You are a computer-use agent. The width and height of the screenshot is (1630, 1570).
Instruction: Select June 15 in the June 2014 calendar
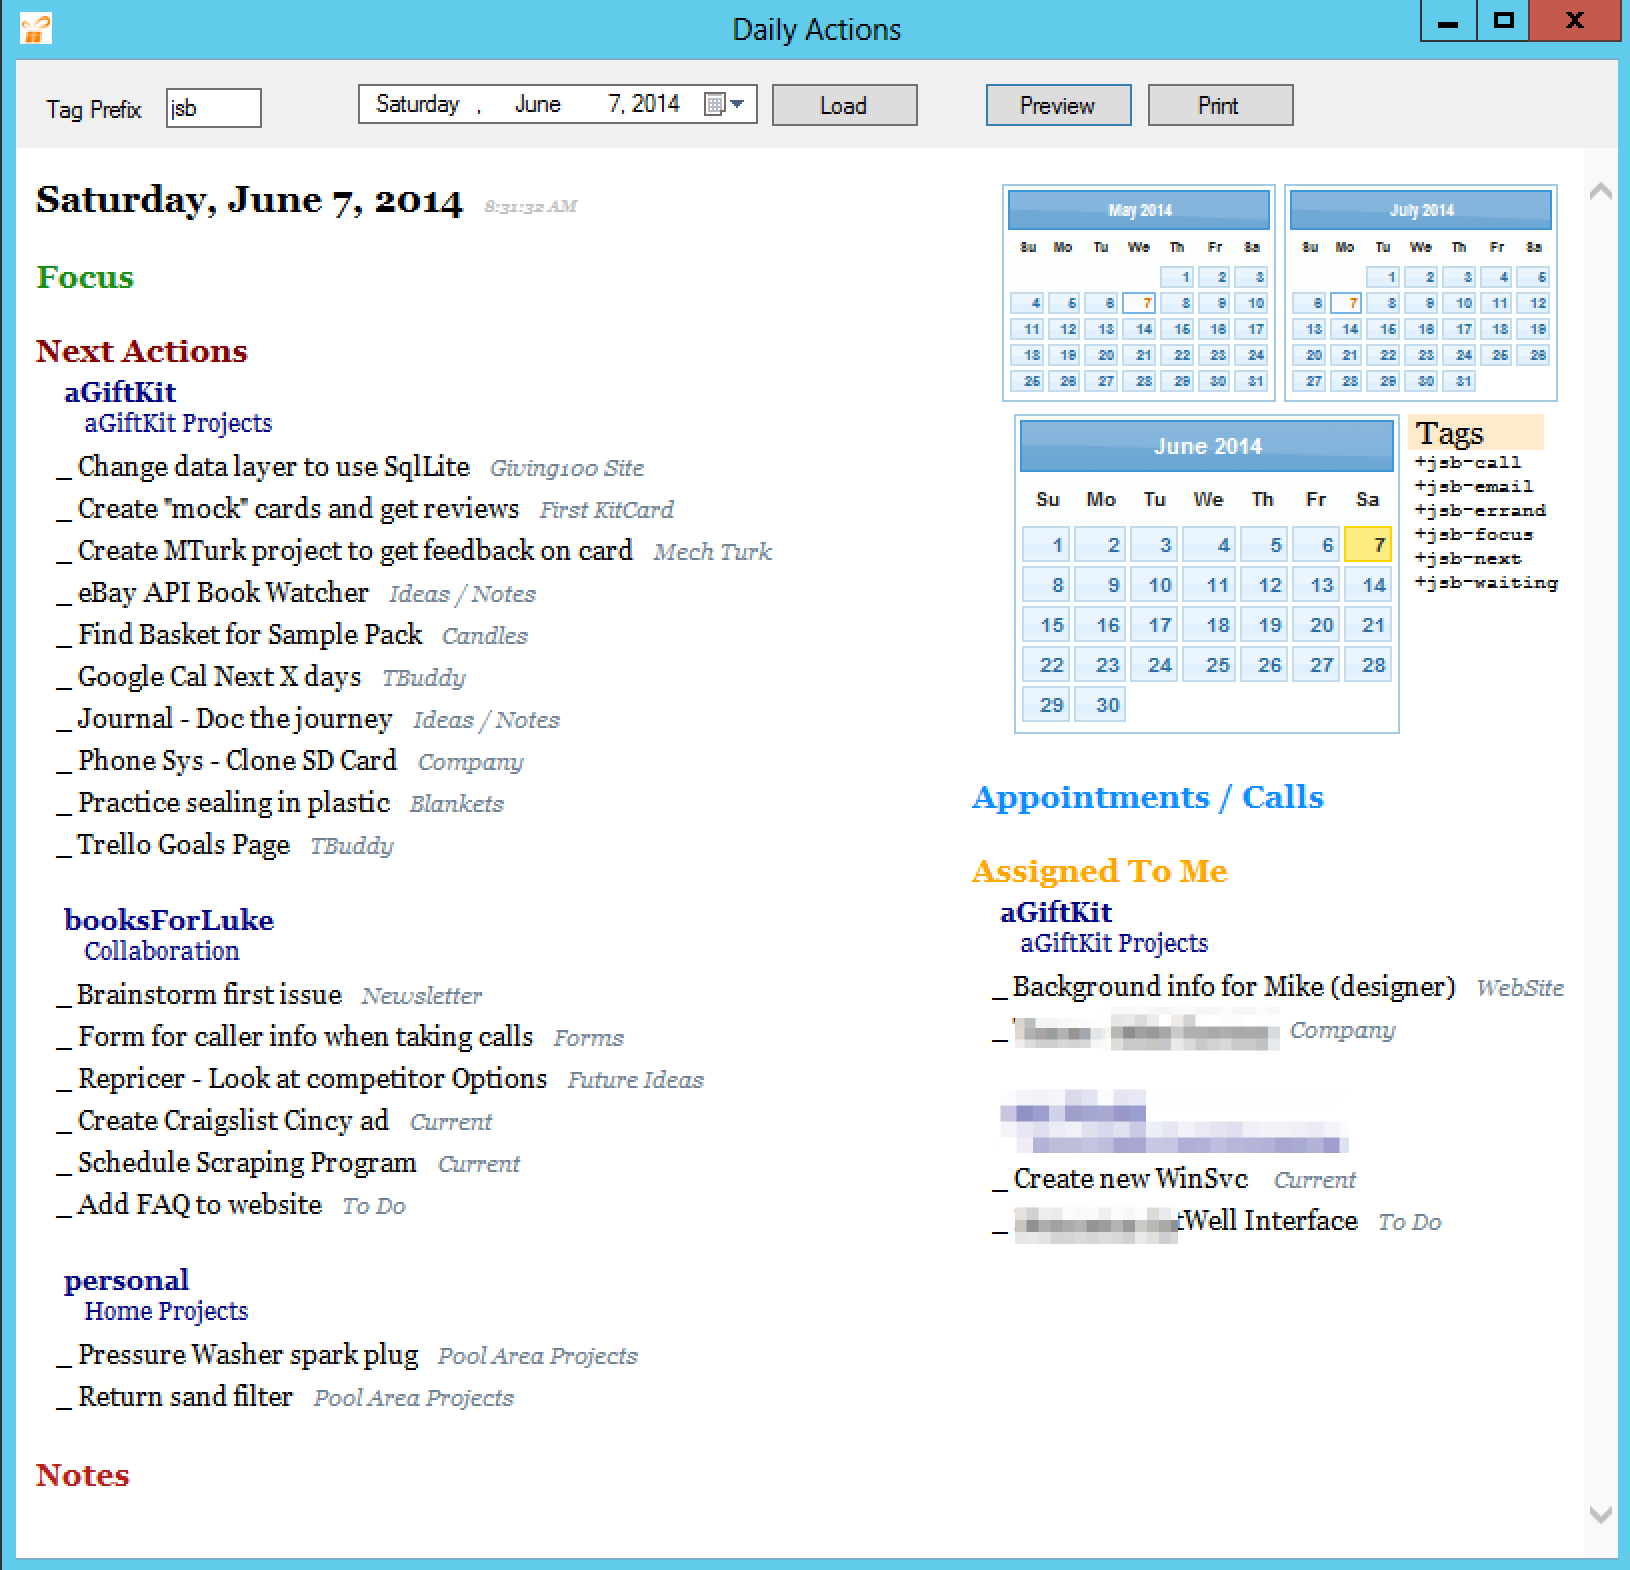click(1048, 625)
